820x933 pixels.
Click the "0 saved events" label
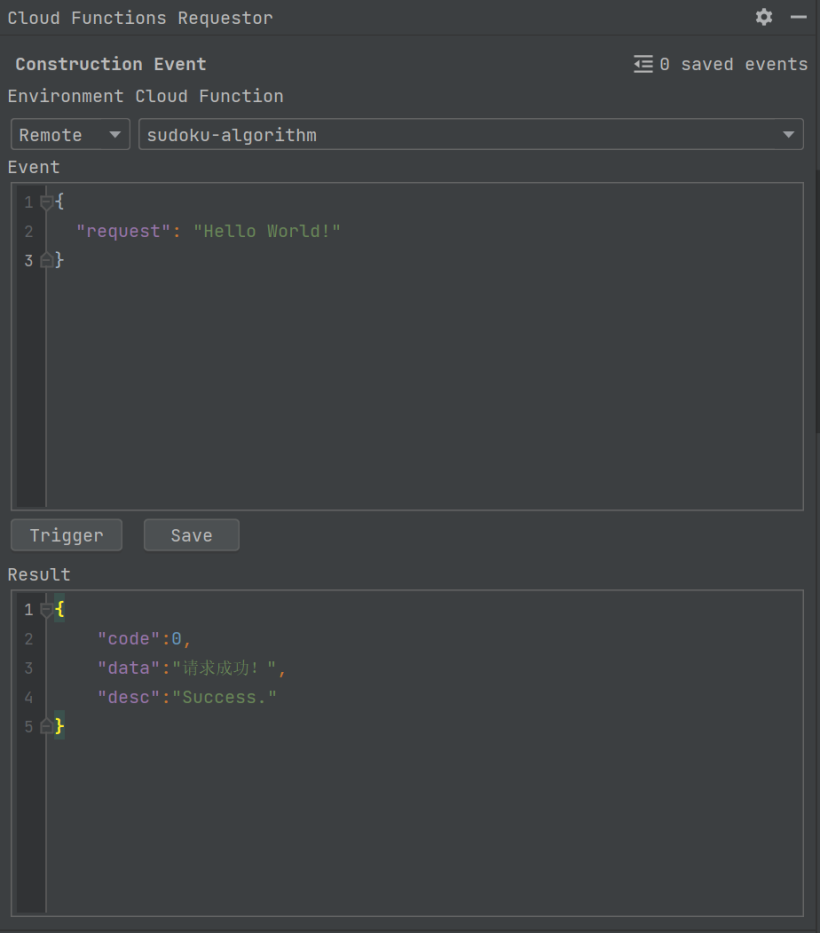point(733,64)
